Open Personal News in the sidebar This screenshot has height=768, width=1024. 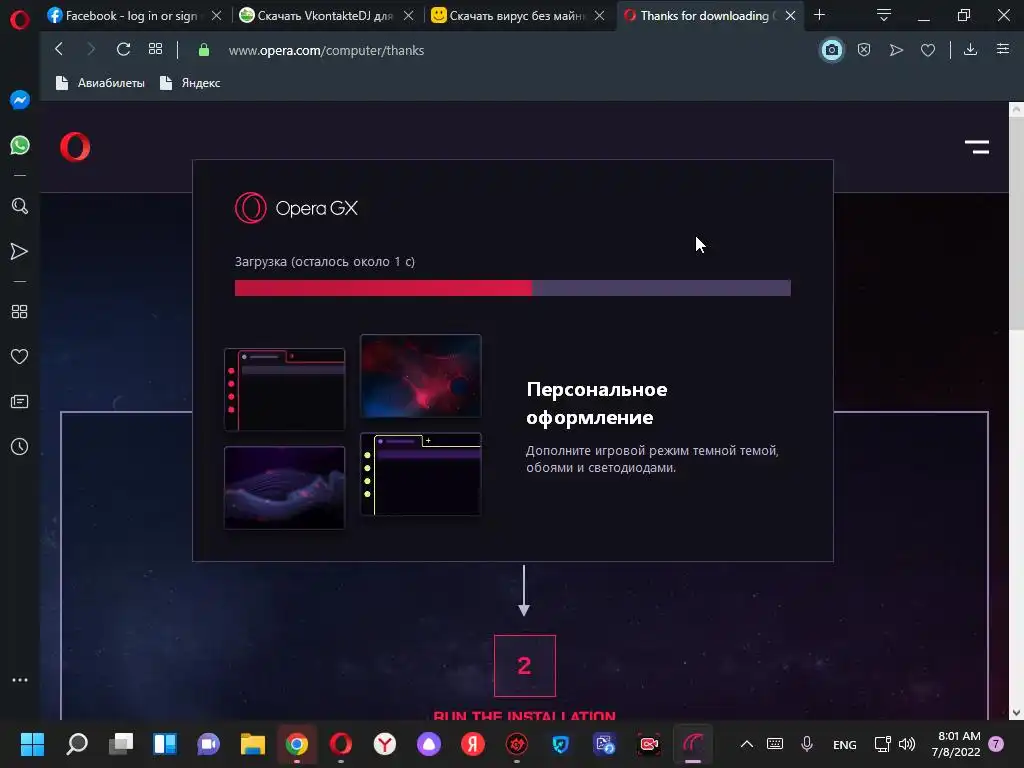[20, 401]
